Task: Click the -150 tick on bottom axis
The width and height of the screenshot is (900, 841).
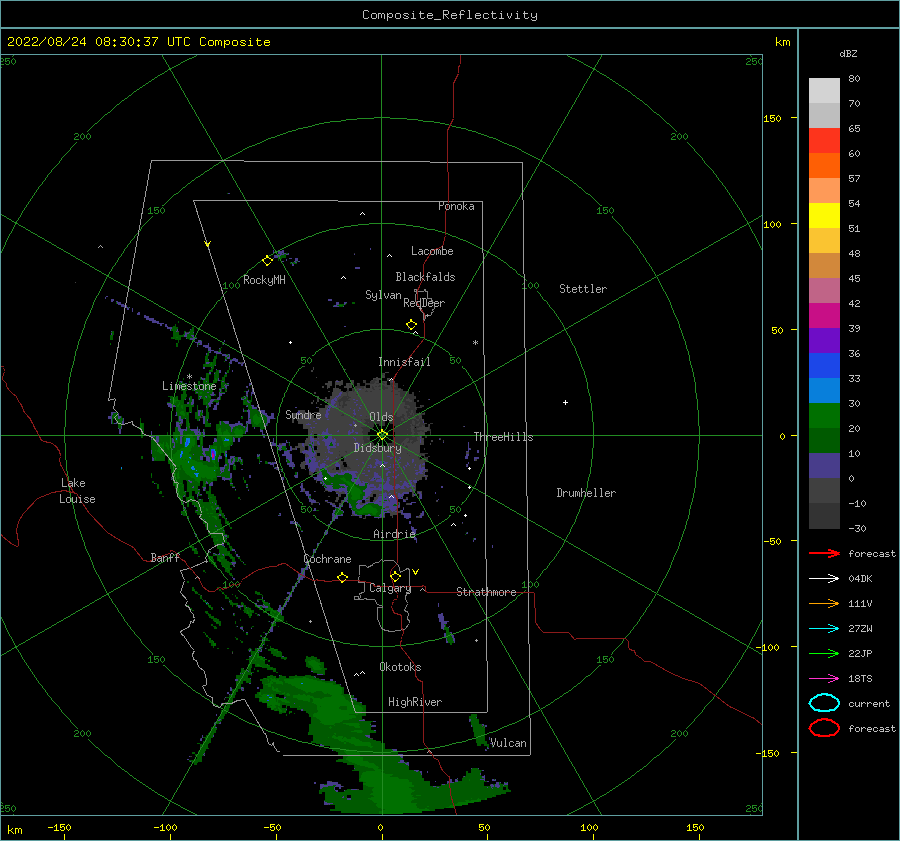Action: (59, 827)
